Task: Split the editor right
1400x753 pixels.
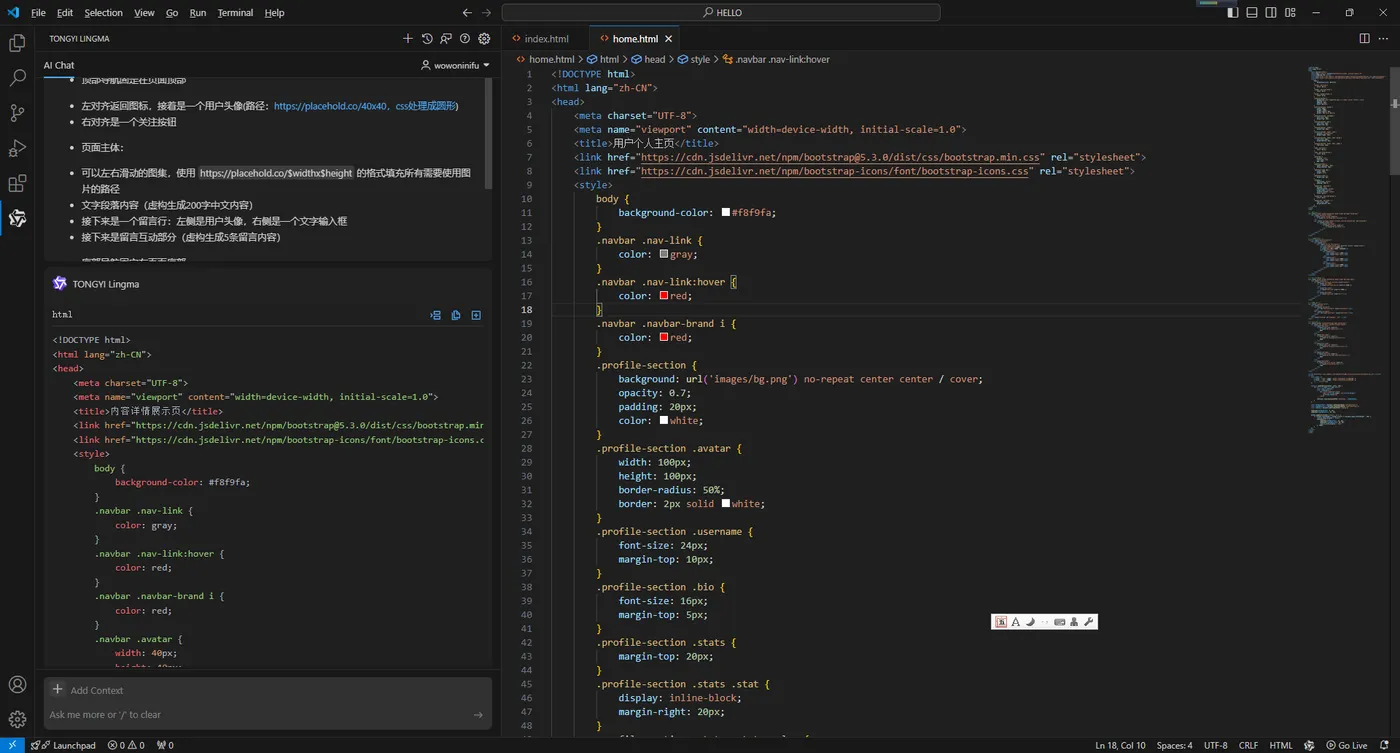Action: (1364, 39)
